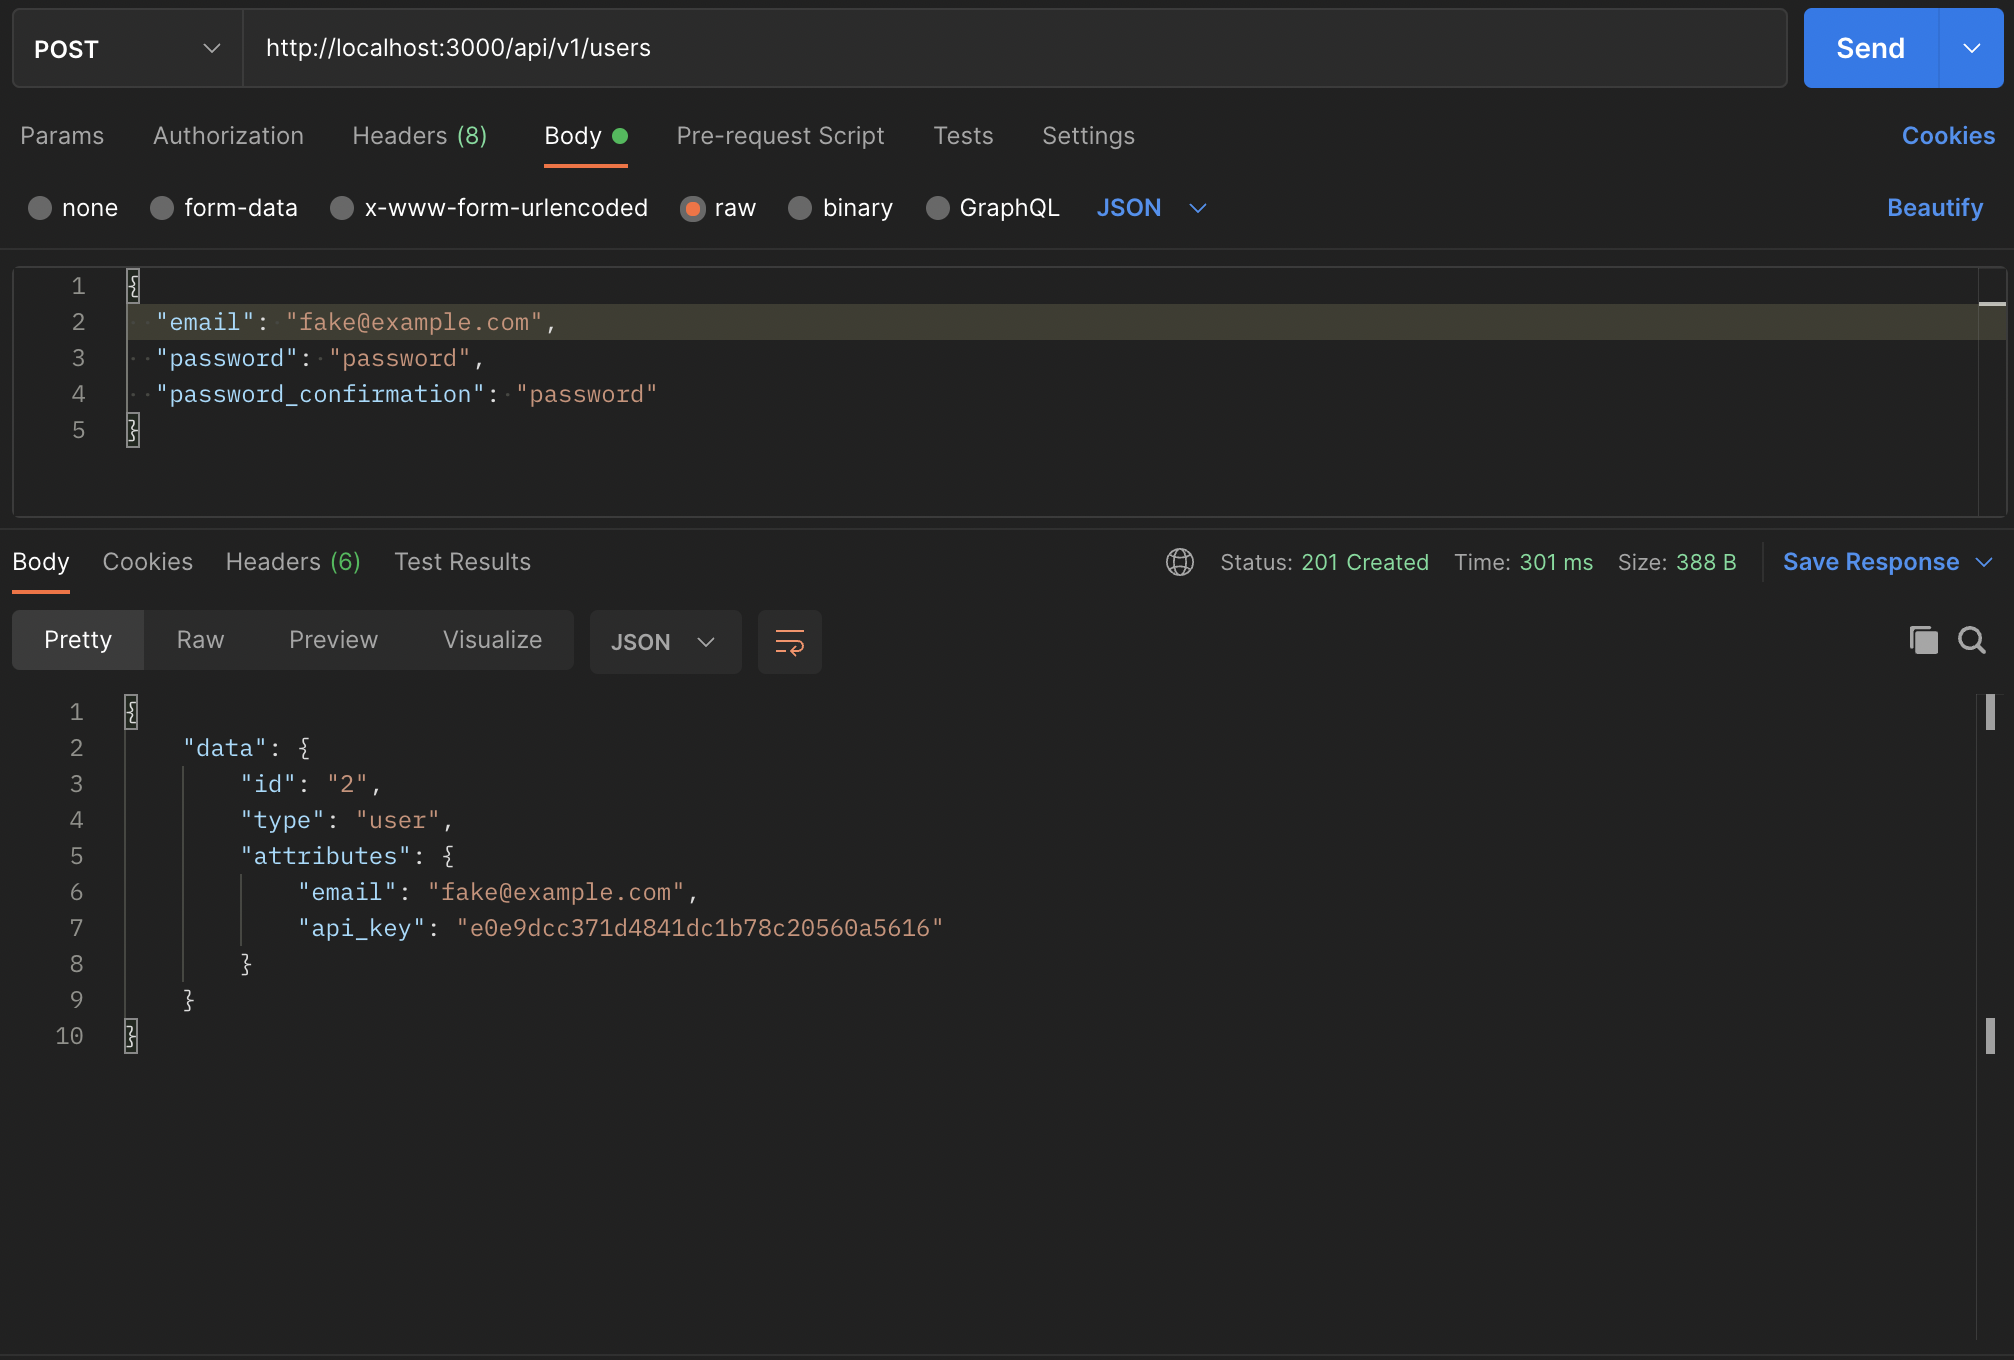Select the request Body tab
The height and width of the screenshot is (1360, 2014).
(585, 136)
